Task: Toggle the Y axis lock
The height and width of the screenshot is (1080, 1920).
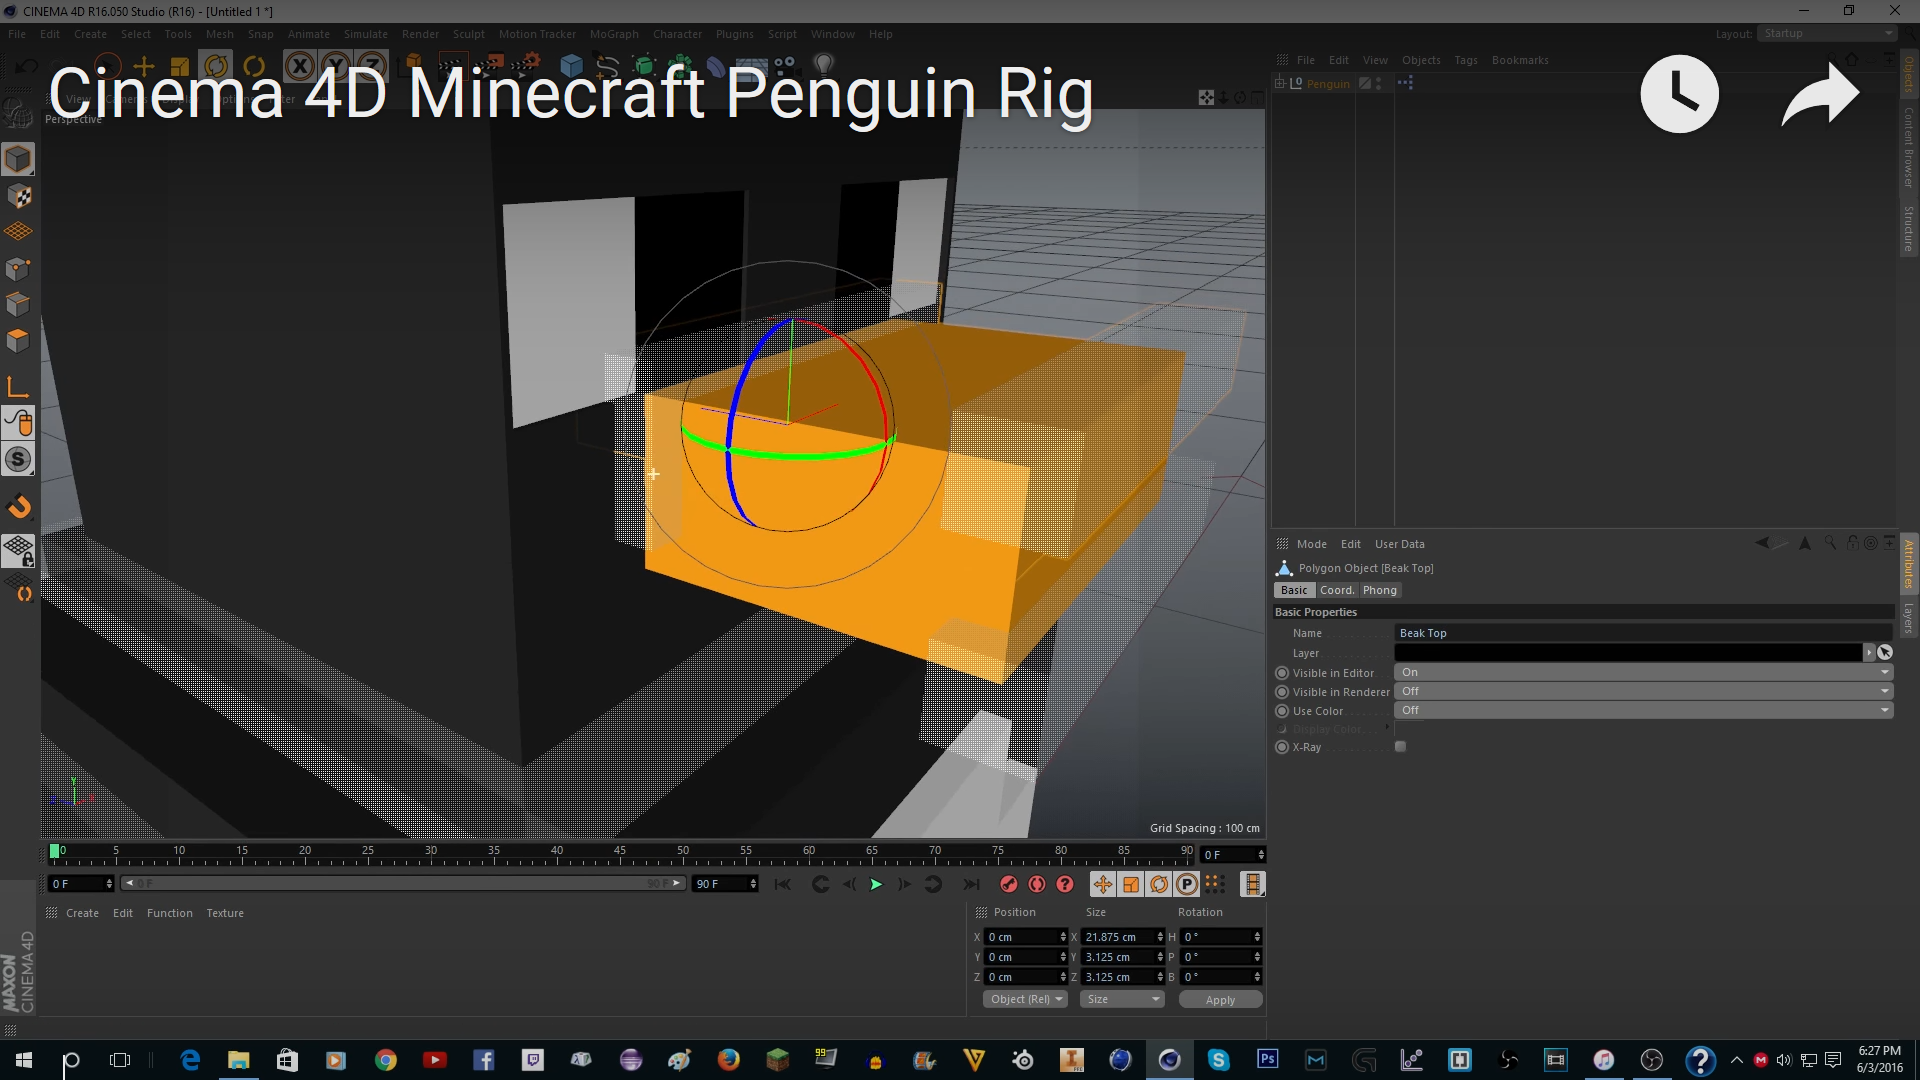Action: (335, 66)
